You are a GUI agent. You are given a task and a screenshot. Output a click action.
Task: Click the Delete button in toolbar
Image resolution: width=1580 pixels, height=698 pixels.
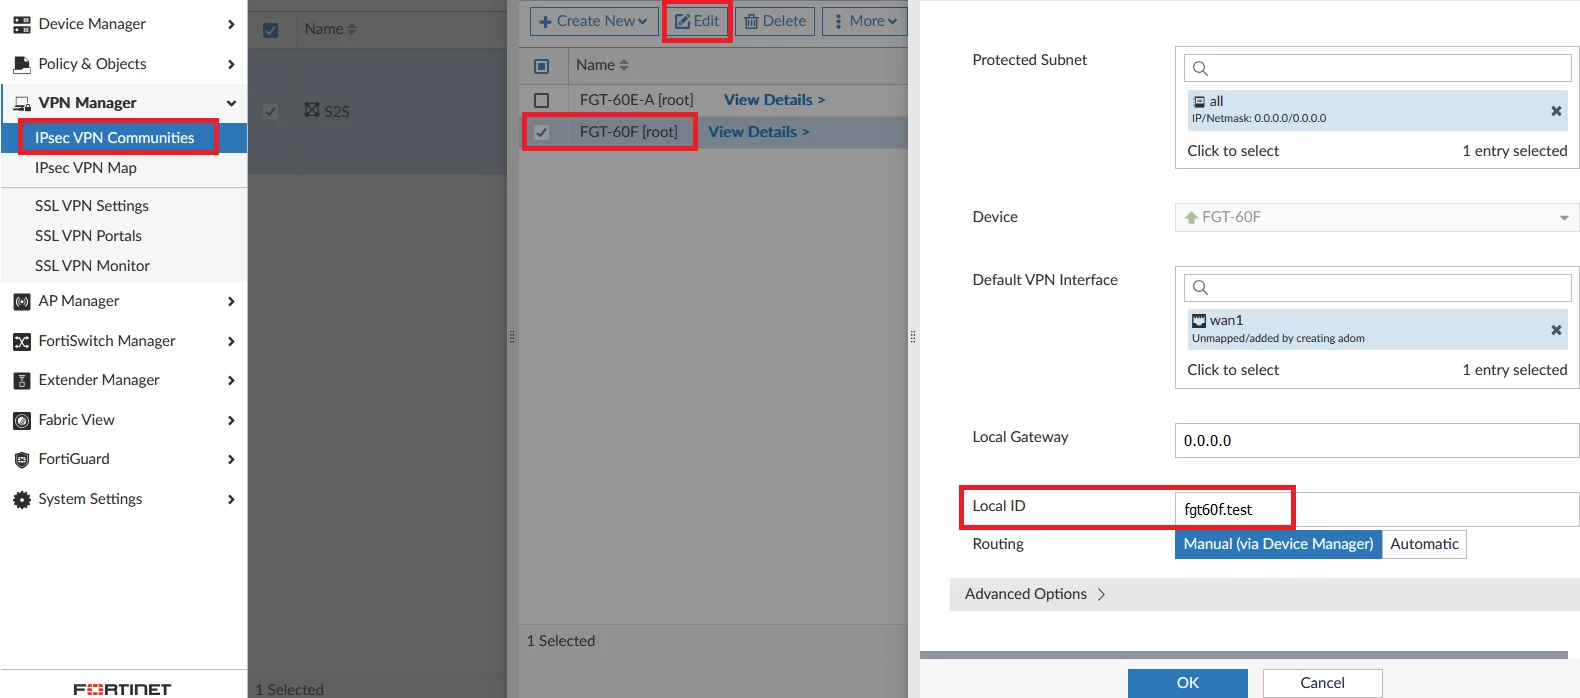775,21
